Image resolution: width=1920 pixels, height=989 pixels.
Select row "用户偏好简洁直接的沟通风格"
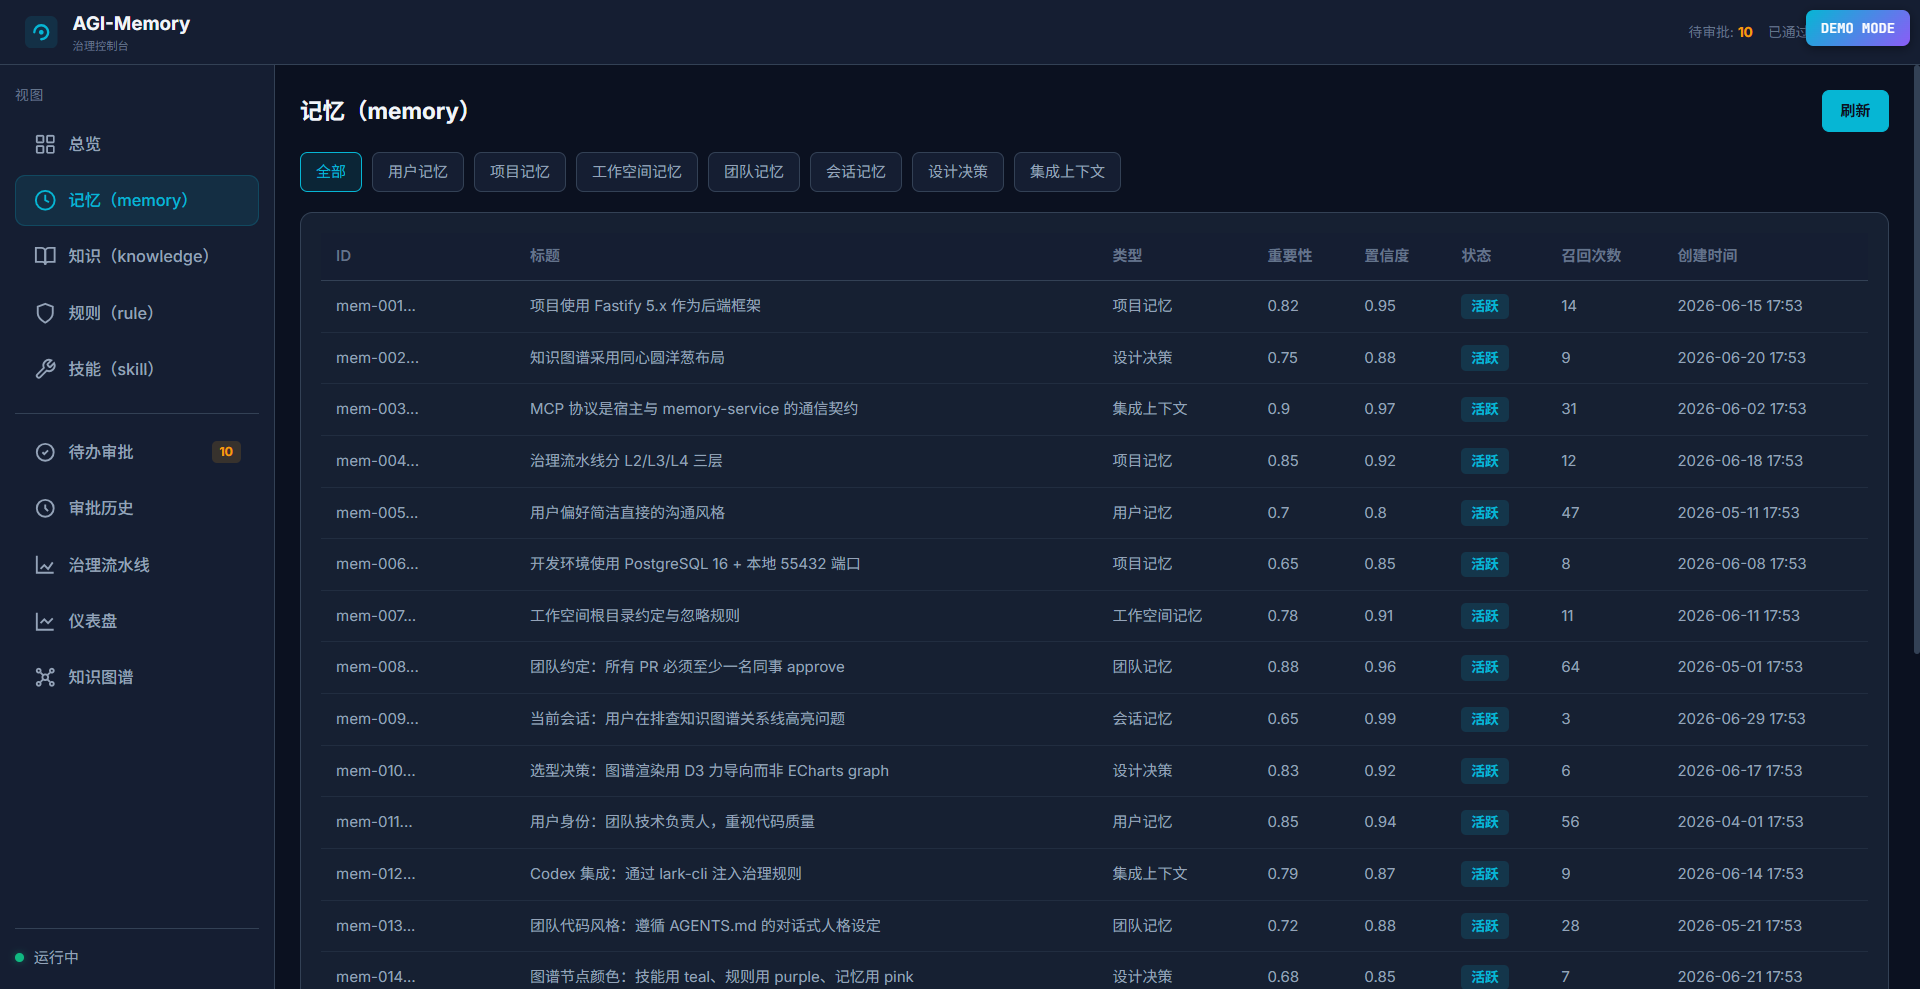(x=1094, y=513)
